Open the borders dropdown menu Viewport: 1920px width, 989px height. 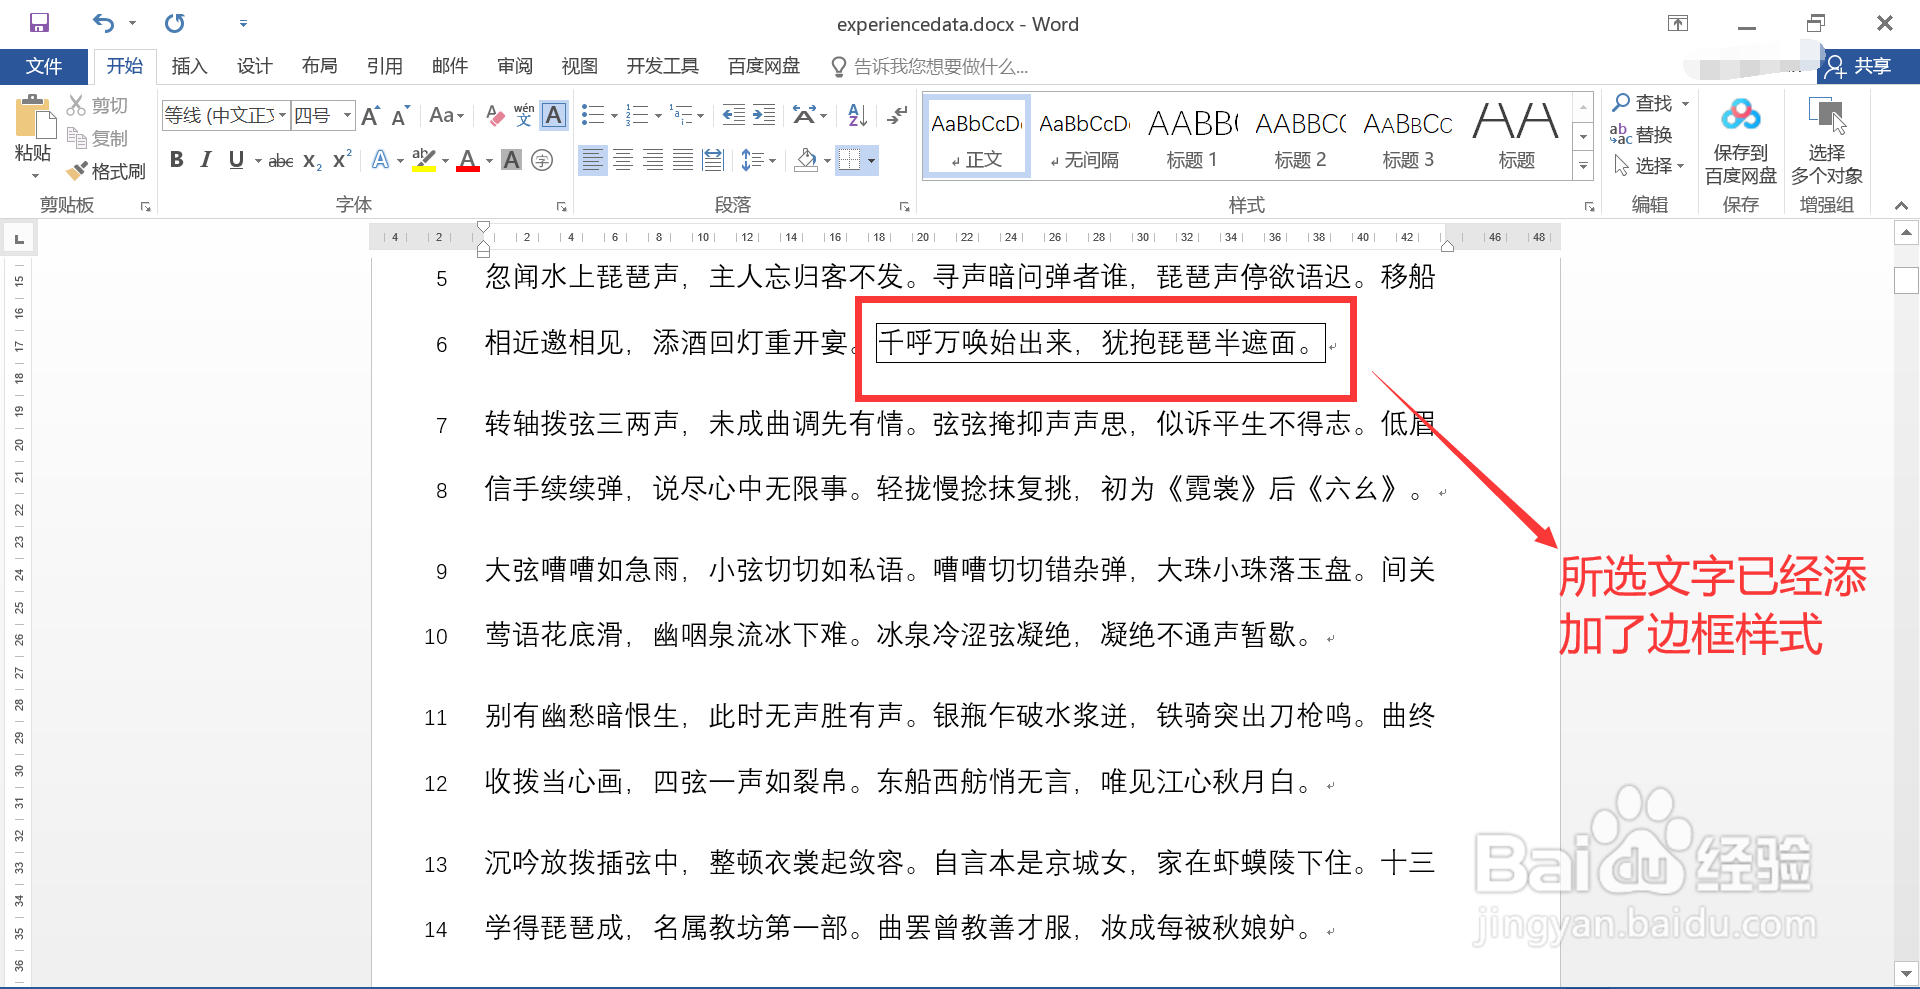(869, 160)
